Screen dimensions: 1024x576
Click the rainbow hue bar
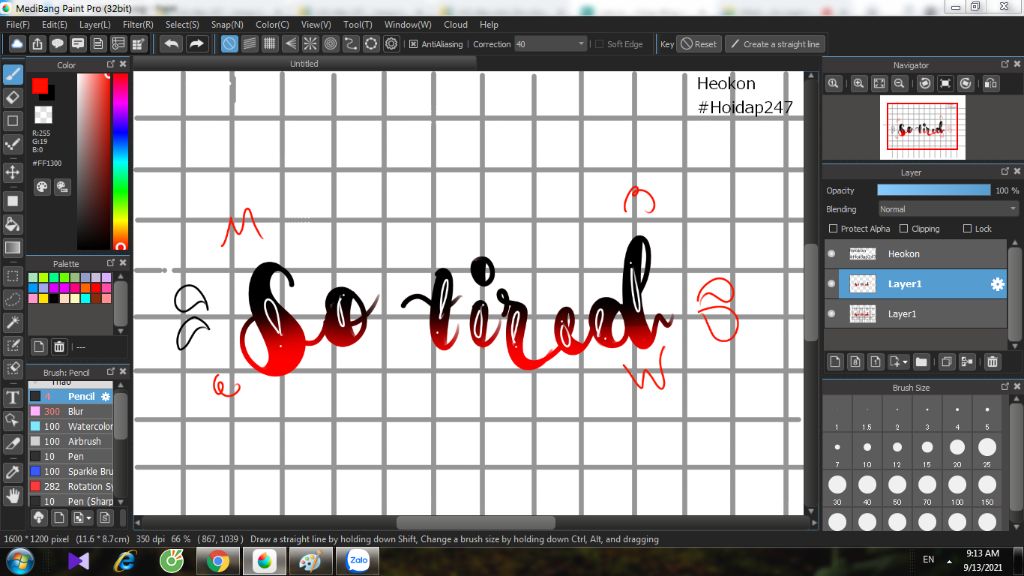tap(120, 161)
